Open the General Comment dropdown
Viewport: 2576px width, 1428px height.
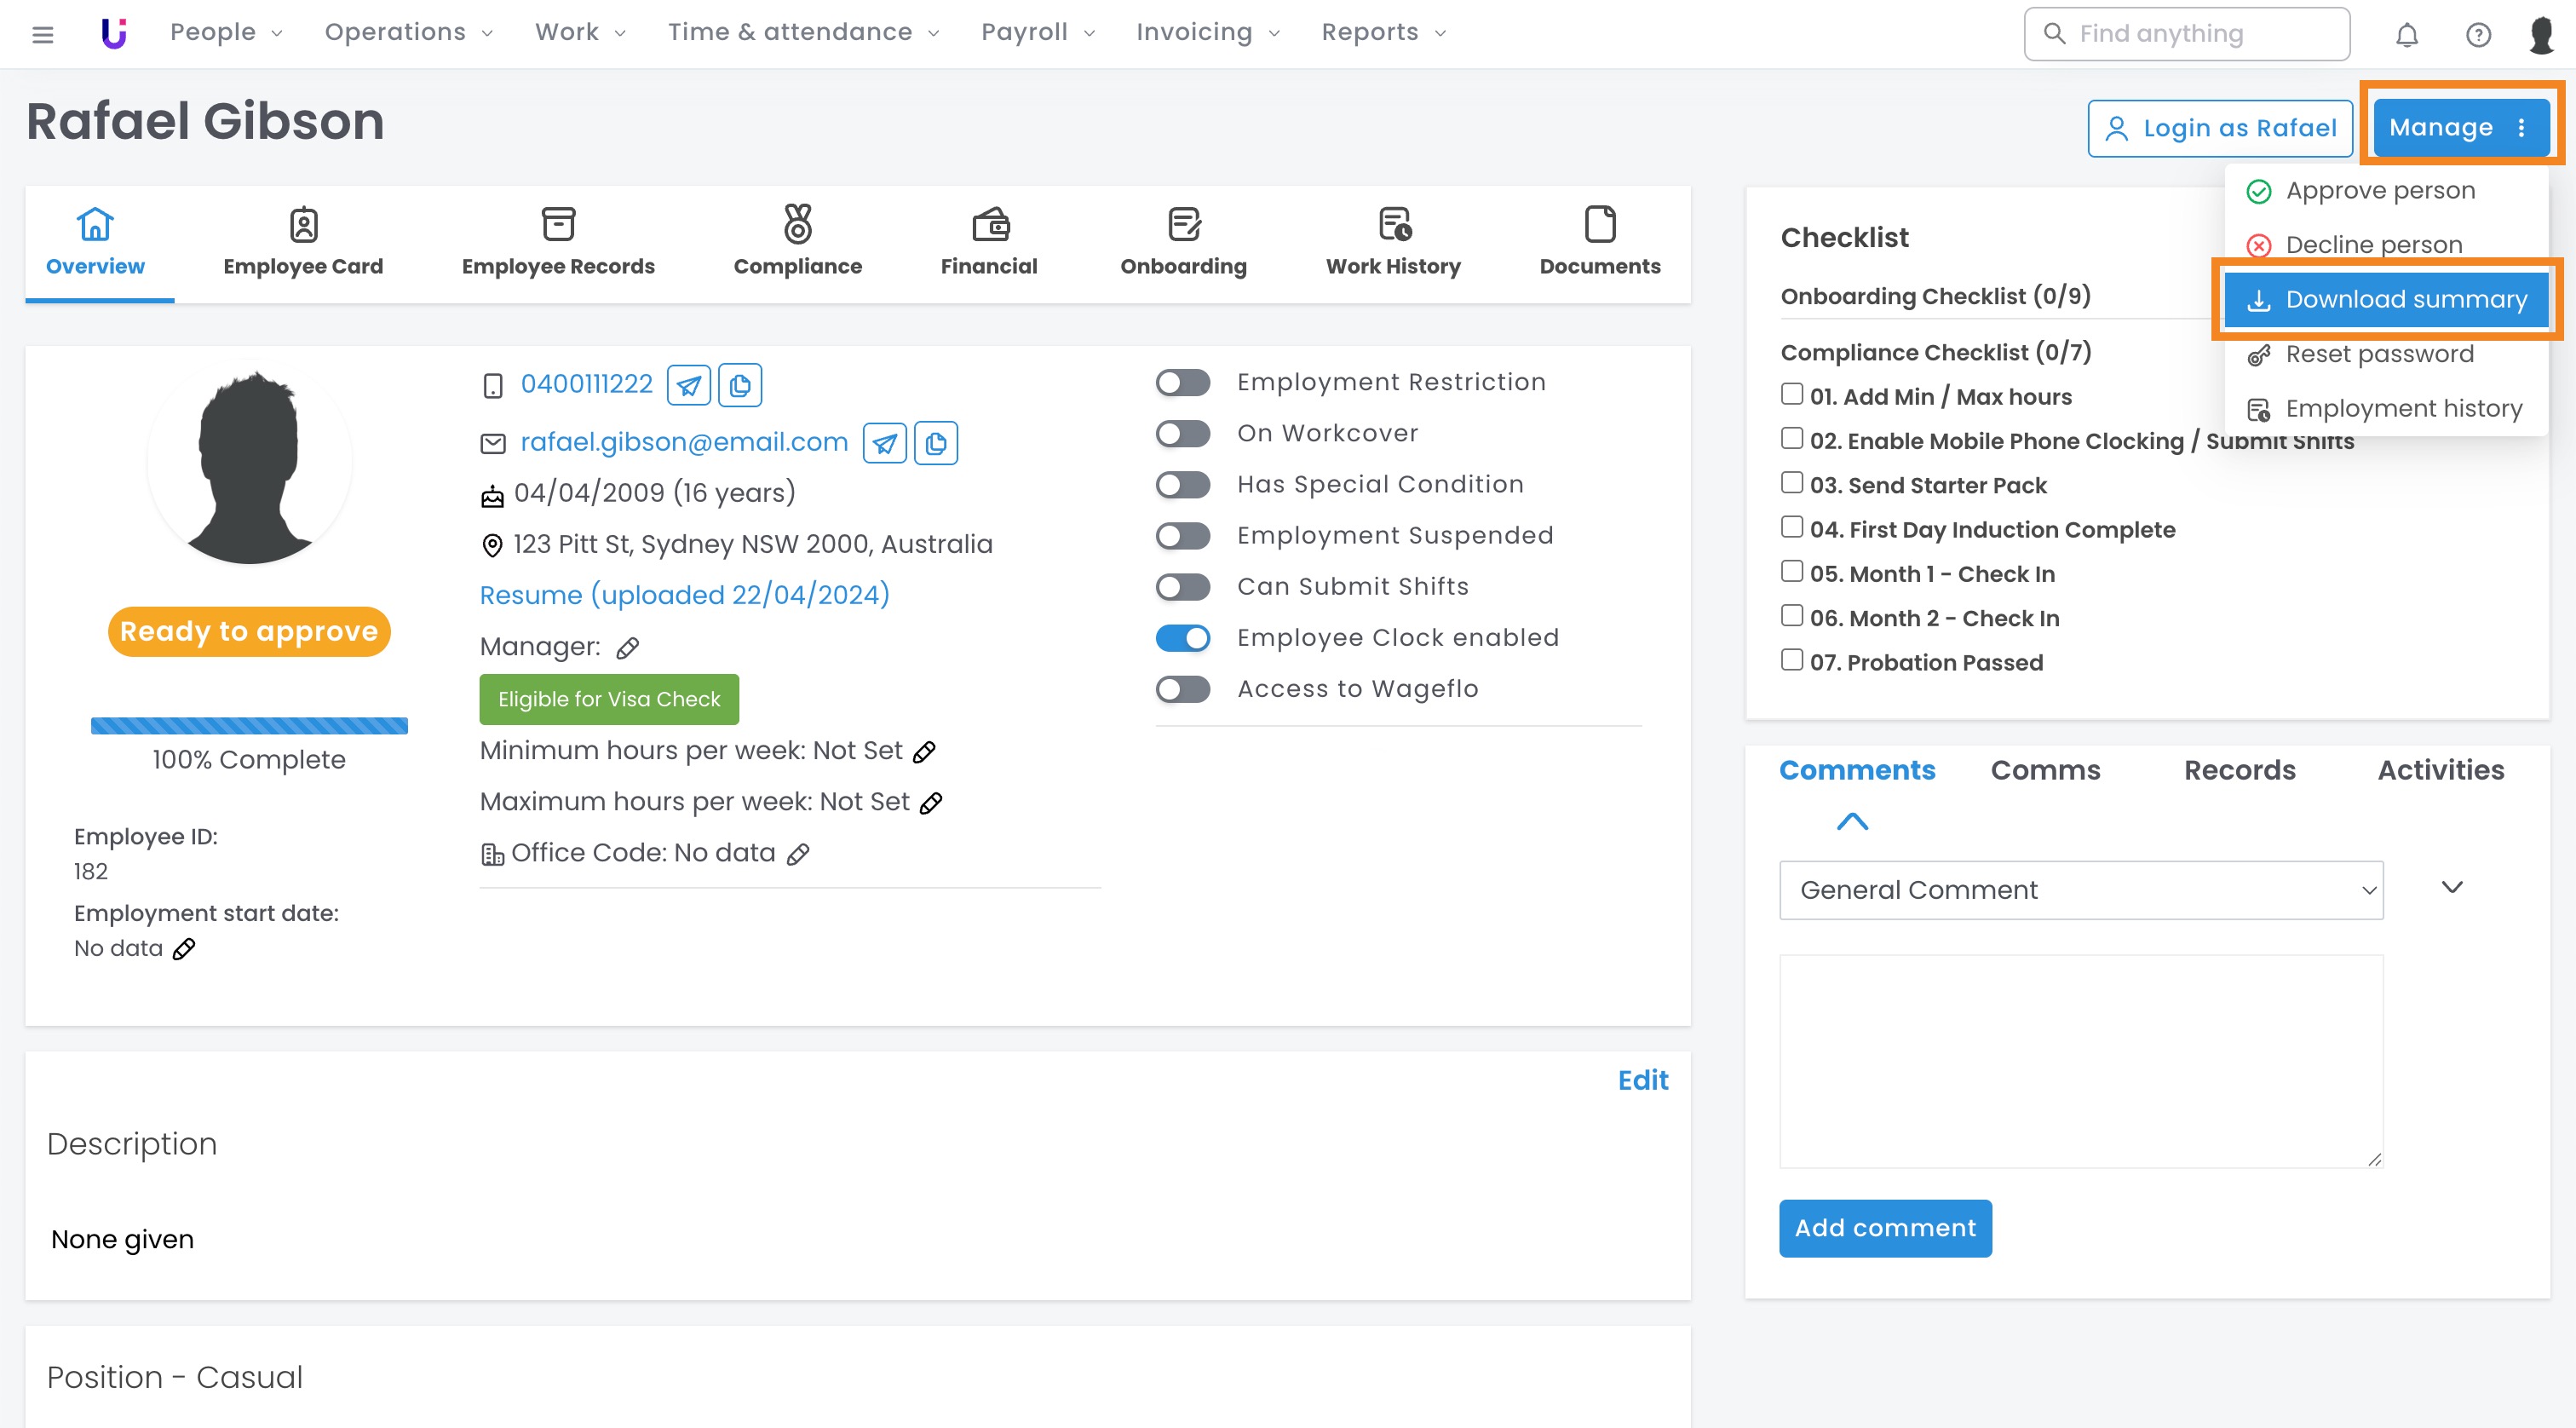pos(2080,890)
